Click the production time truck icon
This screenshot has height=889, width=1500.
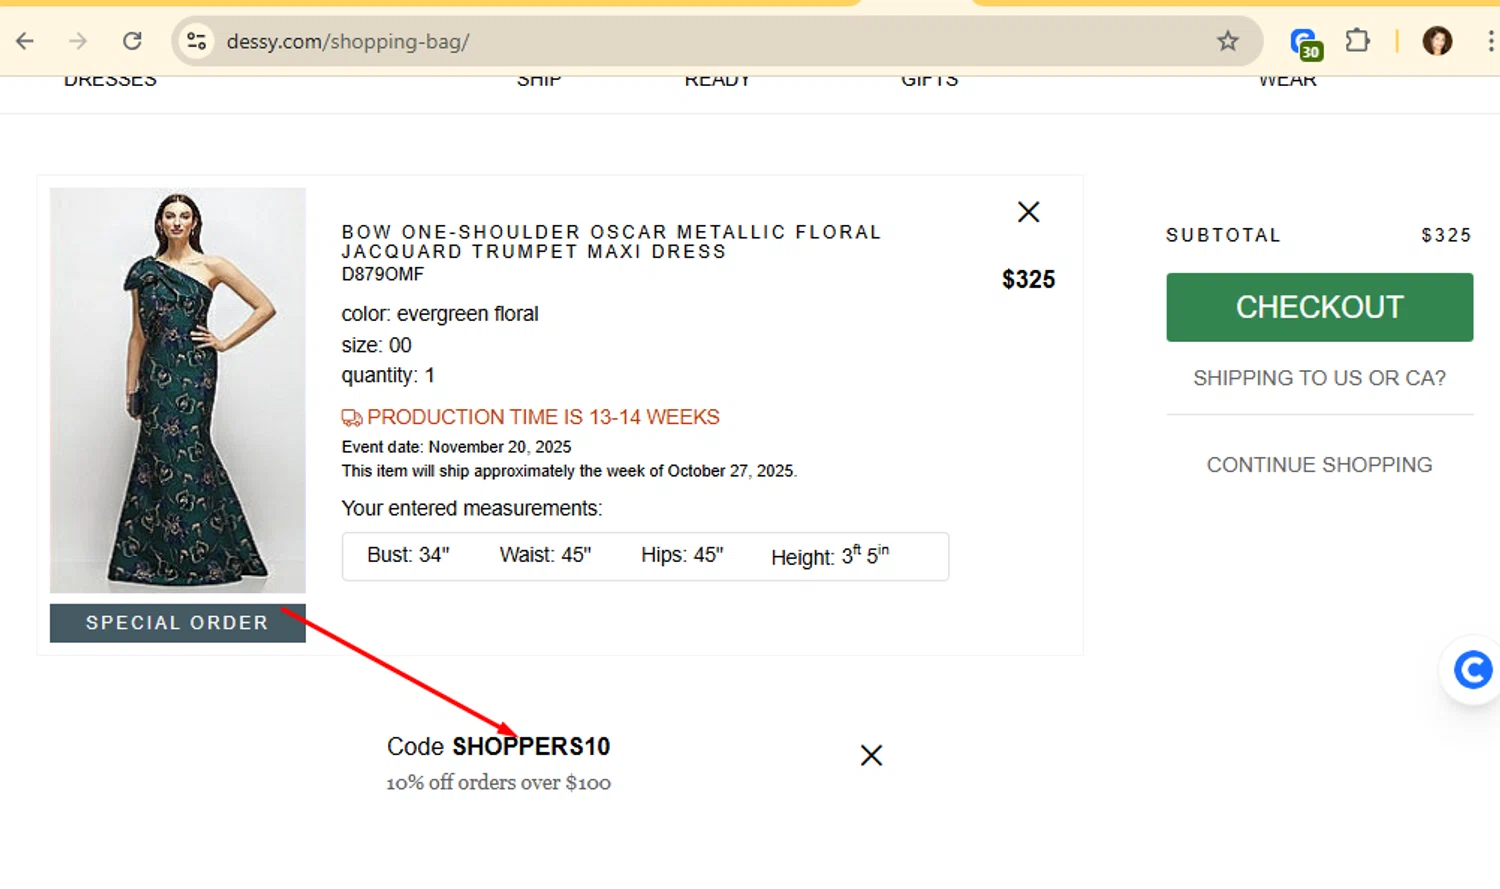(x=351, y=418)
